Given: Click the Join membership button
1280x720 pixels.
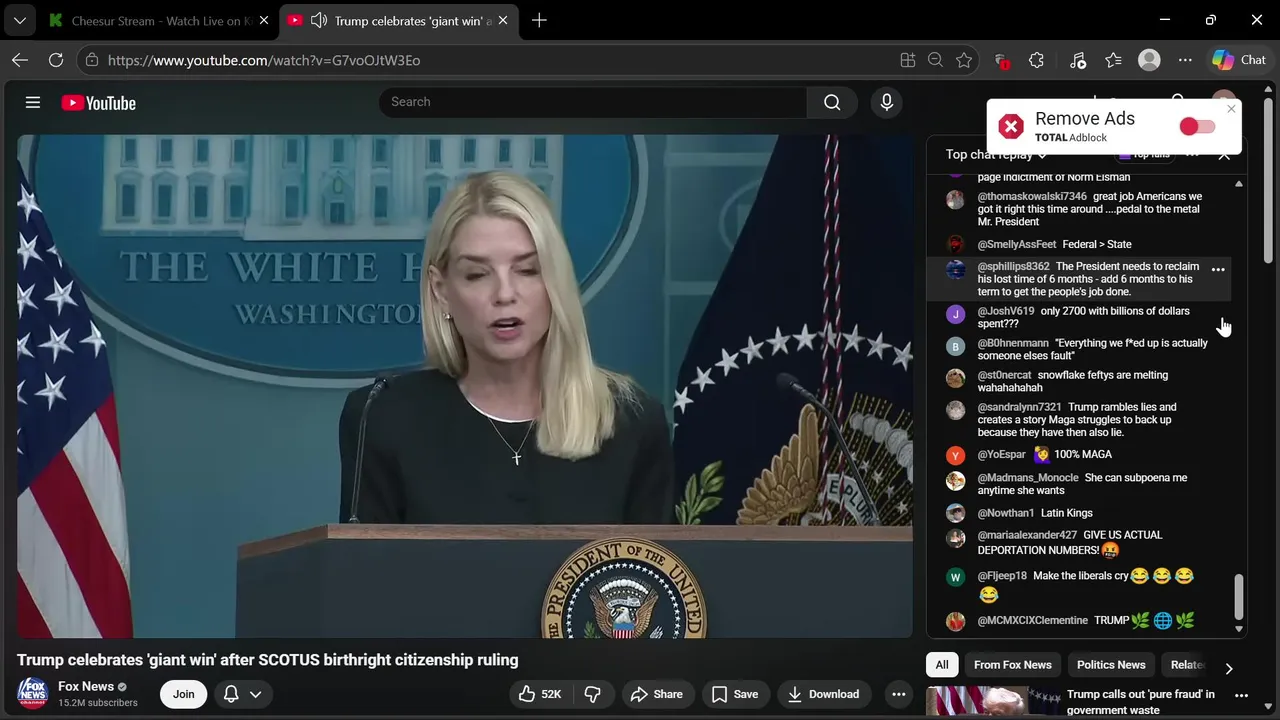Looking at the screenshot, I should coord(183,694).
